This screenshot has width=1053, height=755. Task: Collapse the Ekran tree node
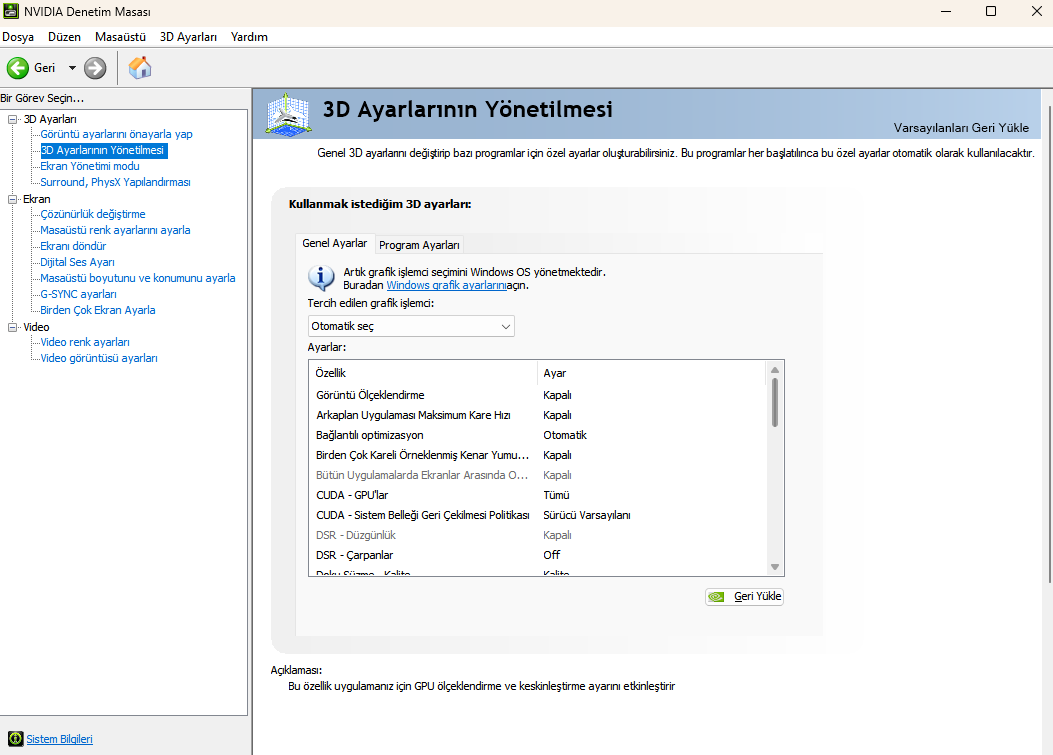(x=12, y=199)
